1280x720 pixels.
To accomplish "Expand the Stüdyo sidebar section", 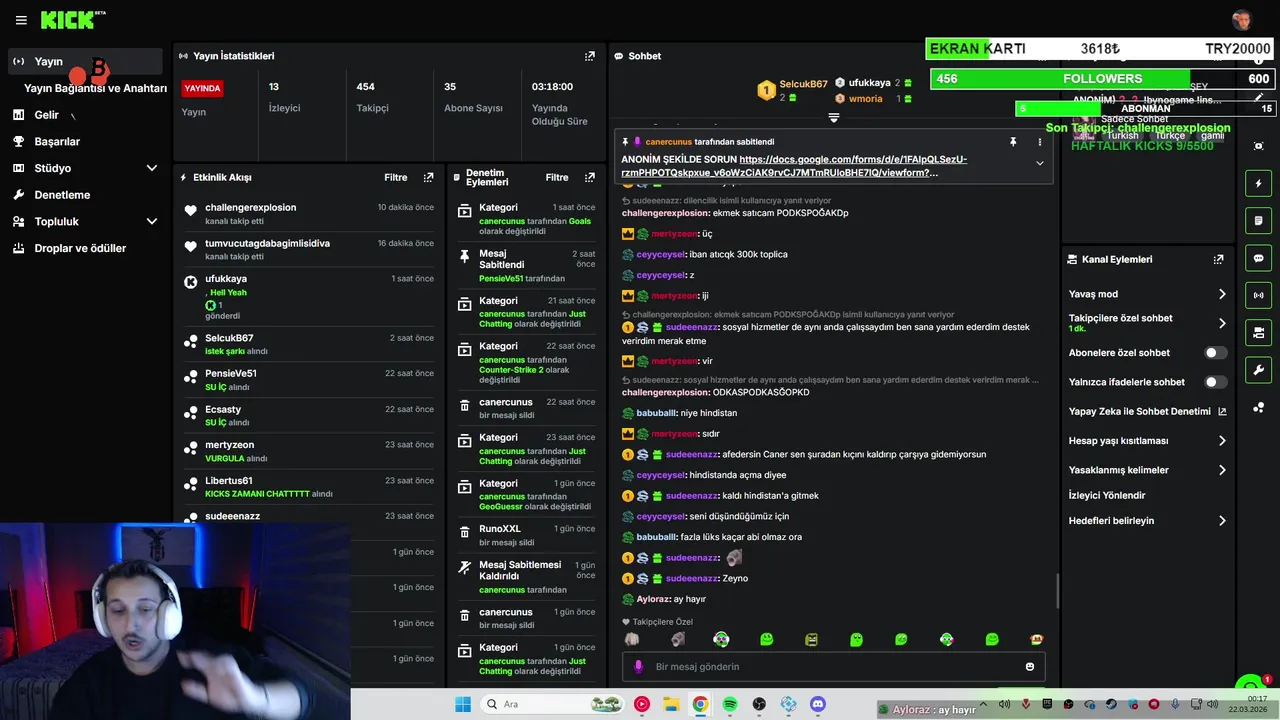I will coord(152,168).
